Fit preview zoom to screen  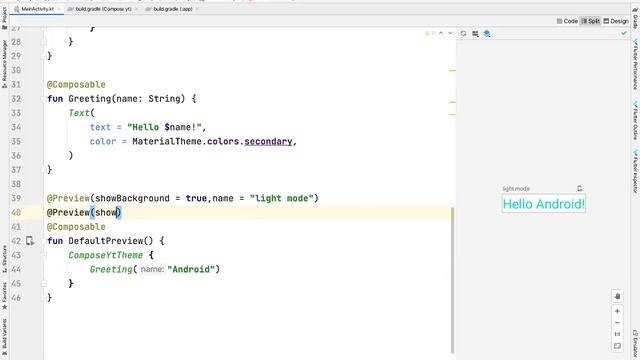point(617,346)
